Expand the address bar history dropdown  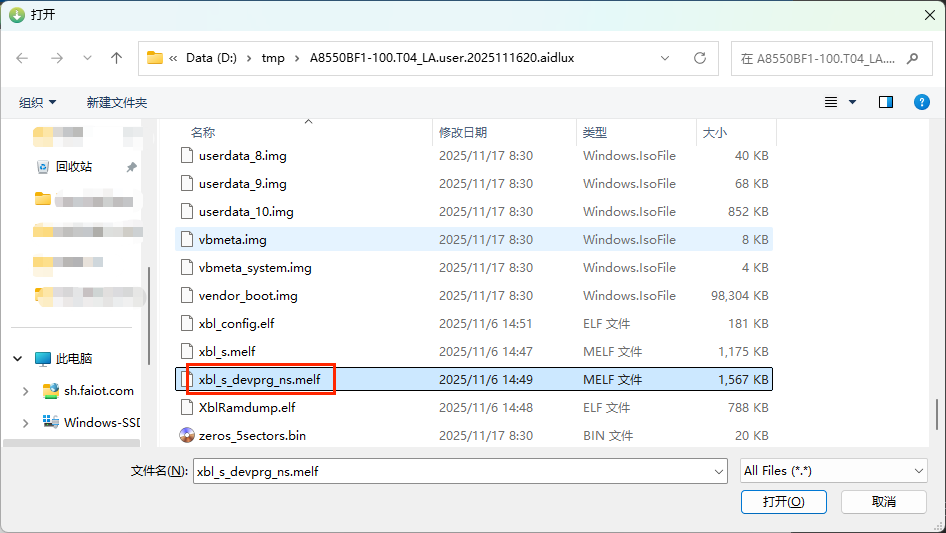click(666, 58)
